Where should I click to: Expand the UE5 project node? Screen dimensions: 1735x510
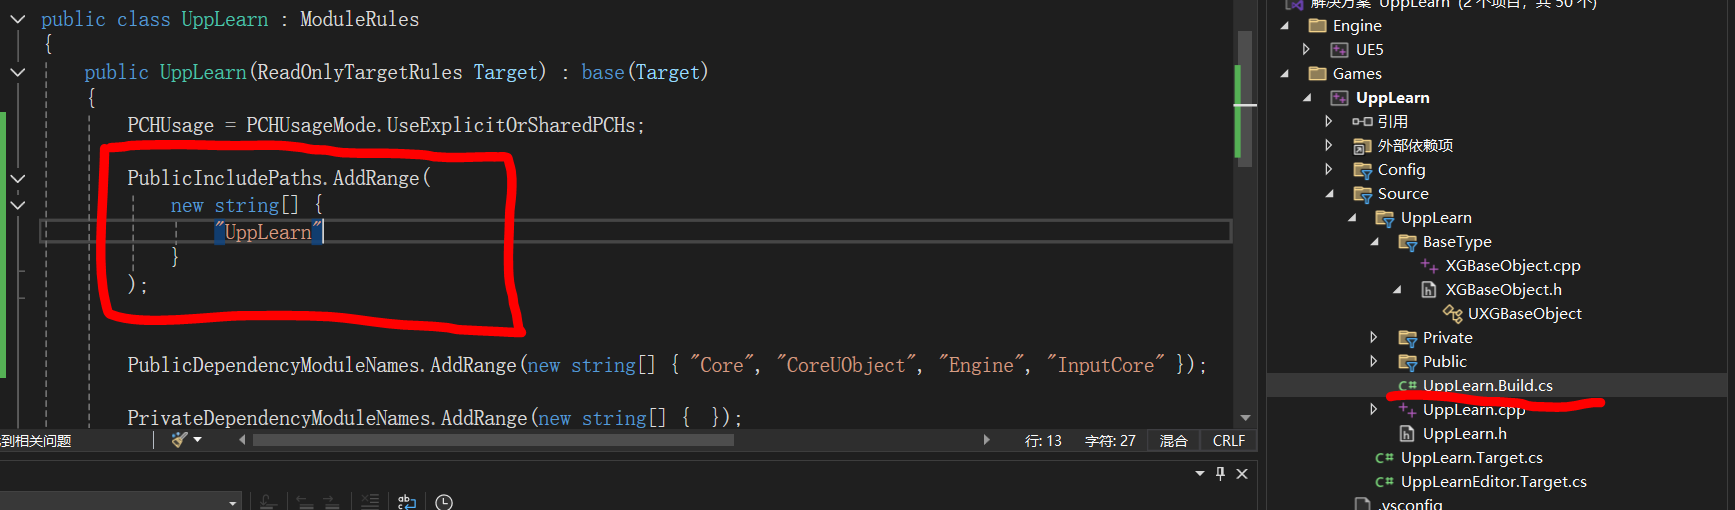pos(1307,50)
